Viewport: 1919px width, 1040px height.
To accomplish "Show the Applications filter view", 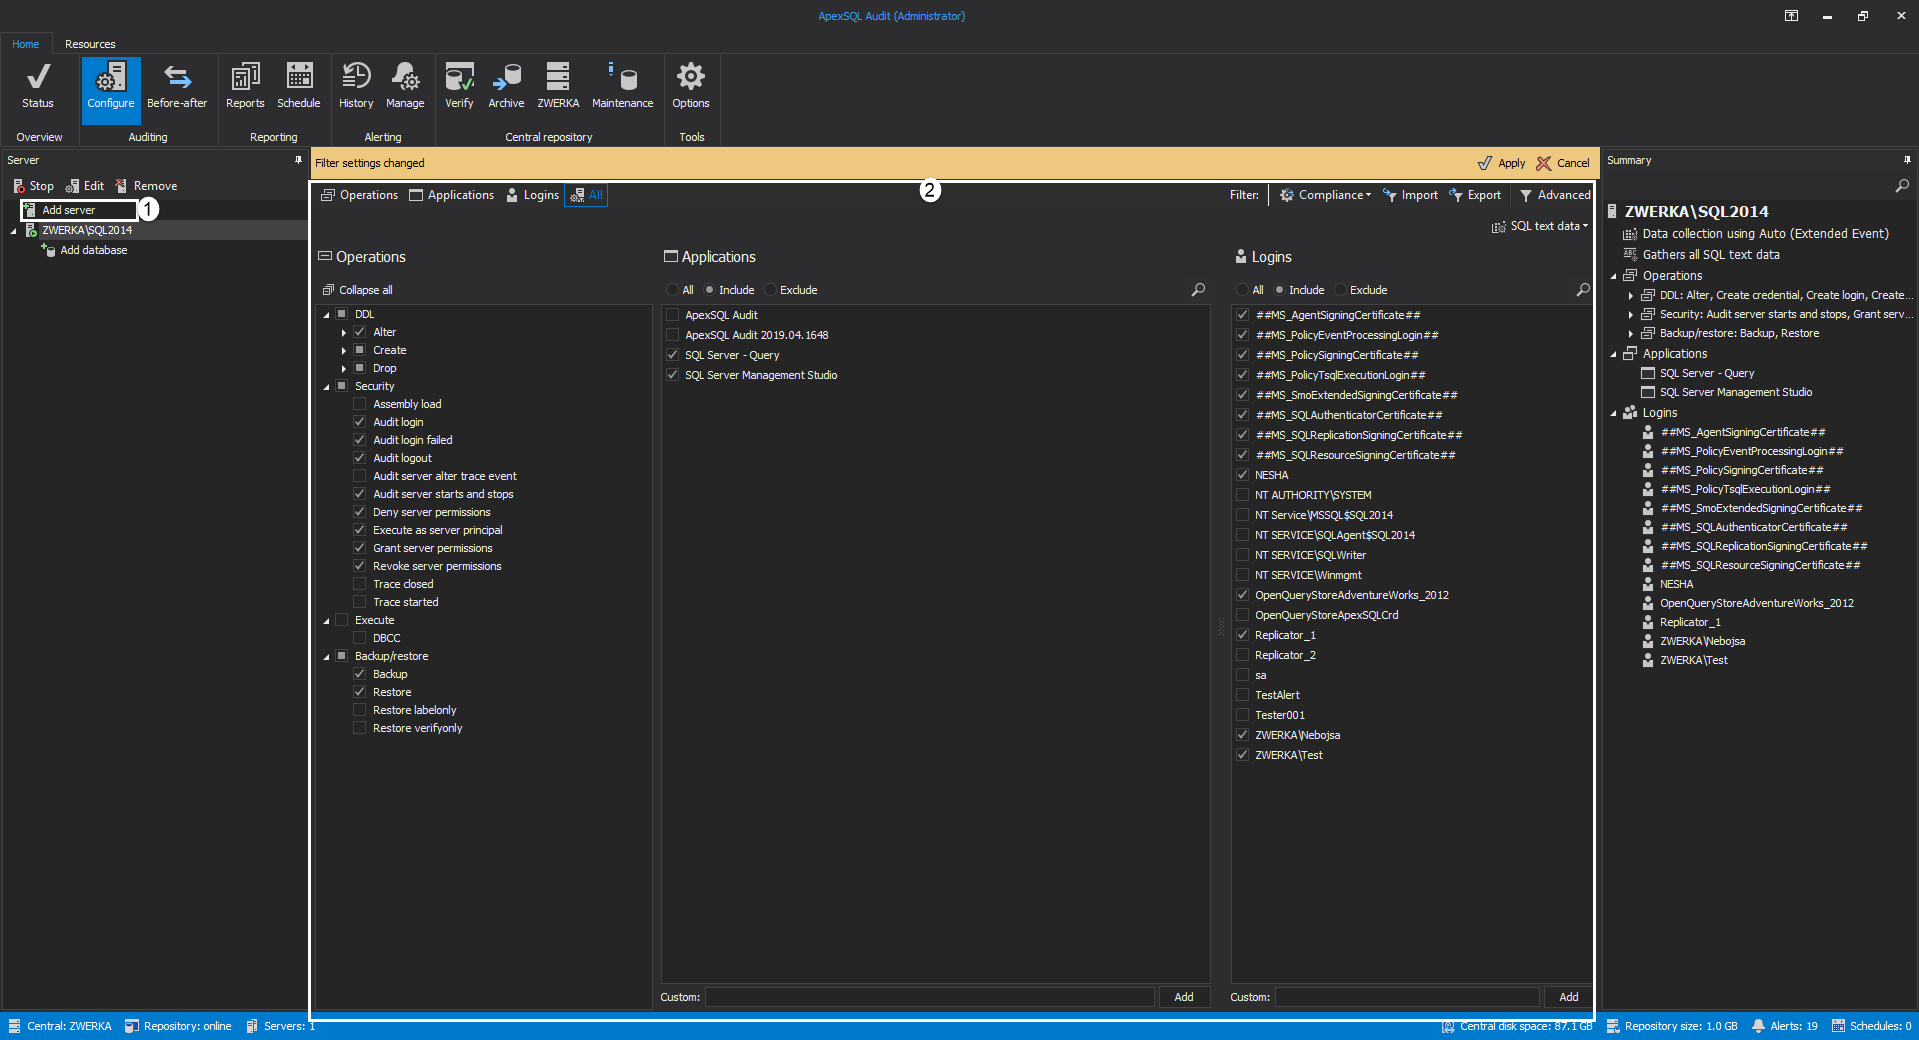I will [452, 195].
